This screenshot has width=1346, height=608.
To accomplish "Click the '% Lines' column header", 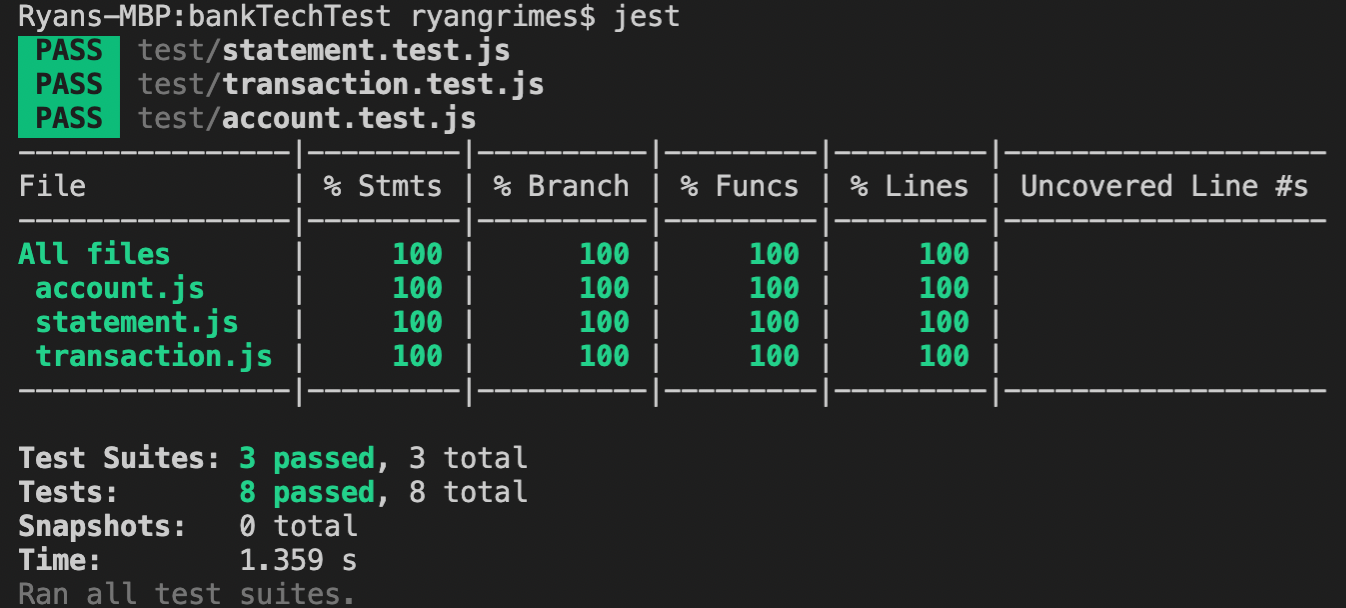I will click(909, 186).
